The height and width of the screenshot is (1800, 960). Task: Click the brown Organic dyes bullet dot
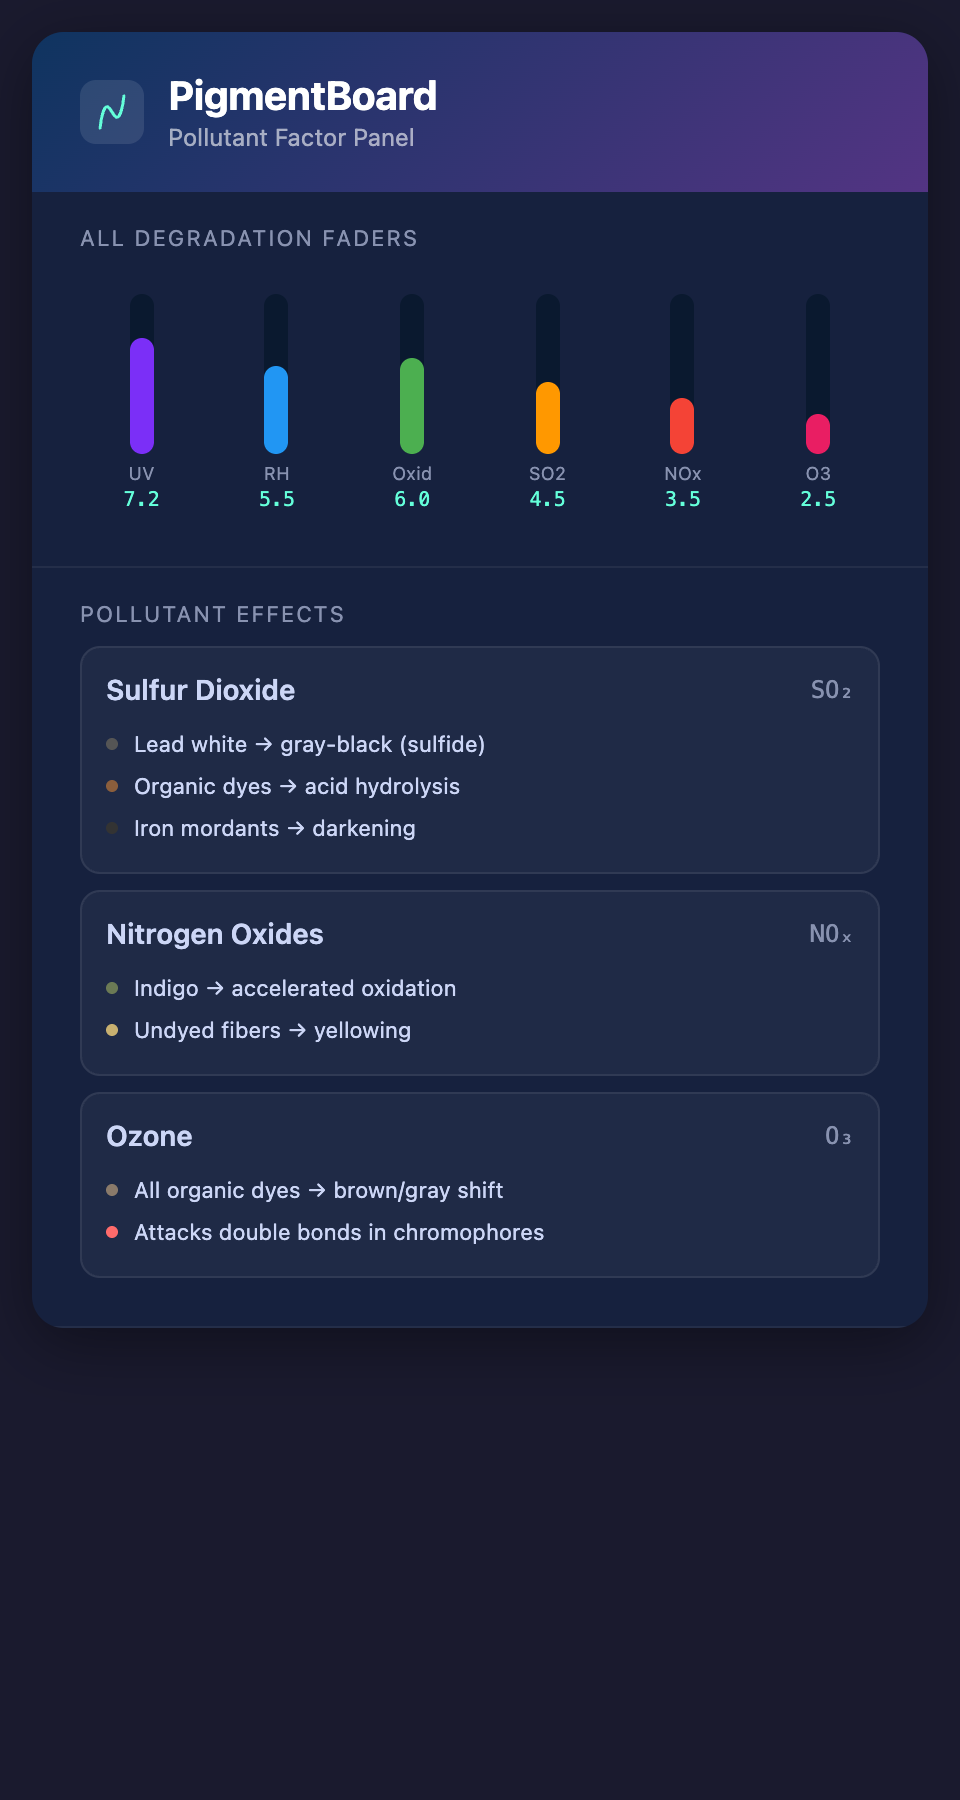[112, 786]
